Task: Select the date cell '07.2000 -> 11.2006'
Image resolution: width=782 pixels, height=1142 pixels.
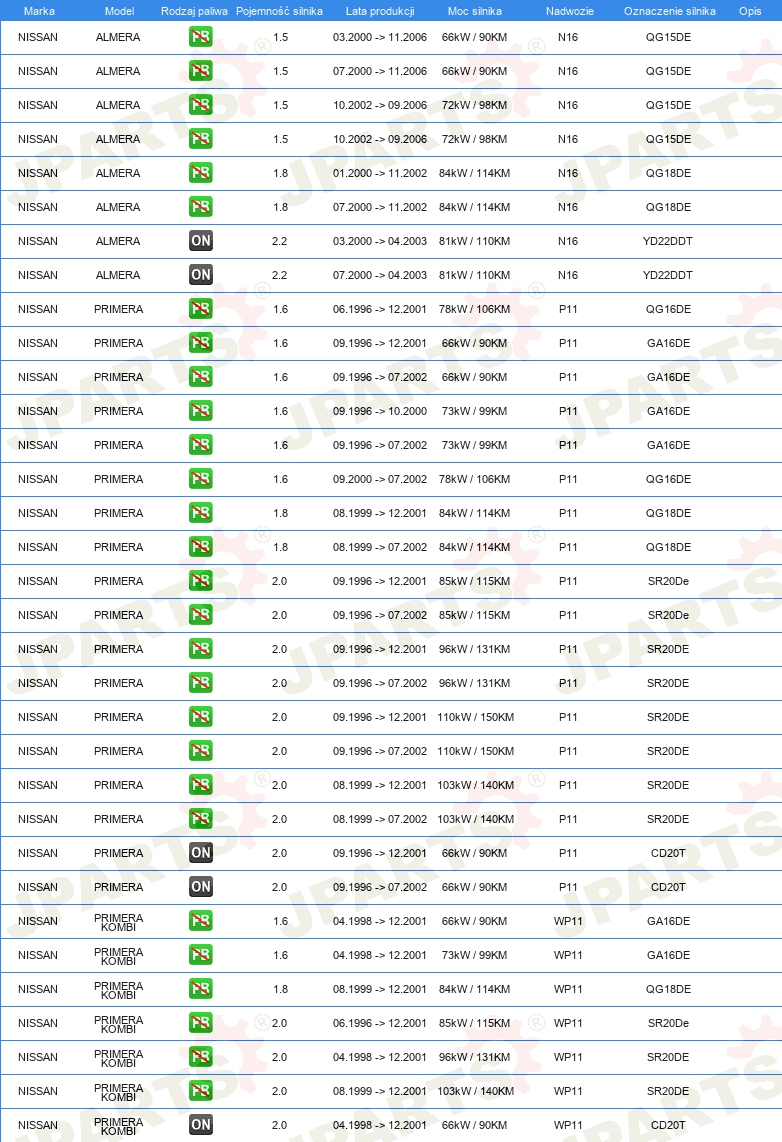Action: (380, 71)
